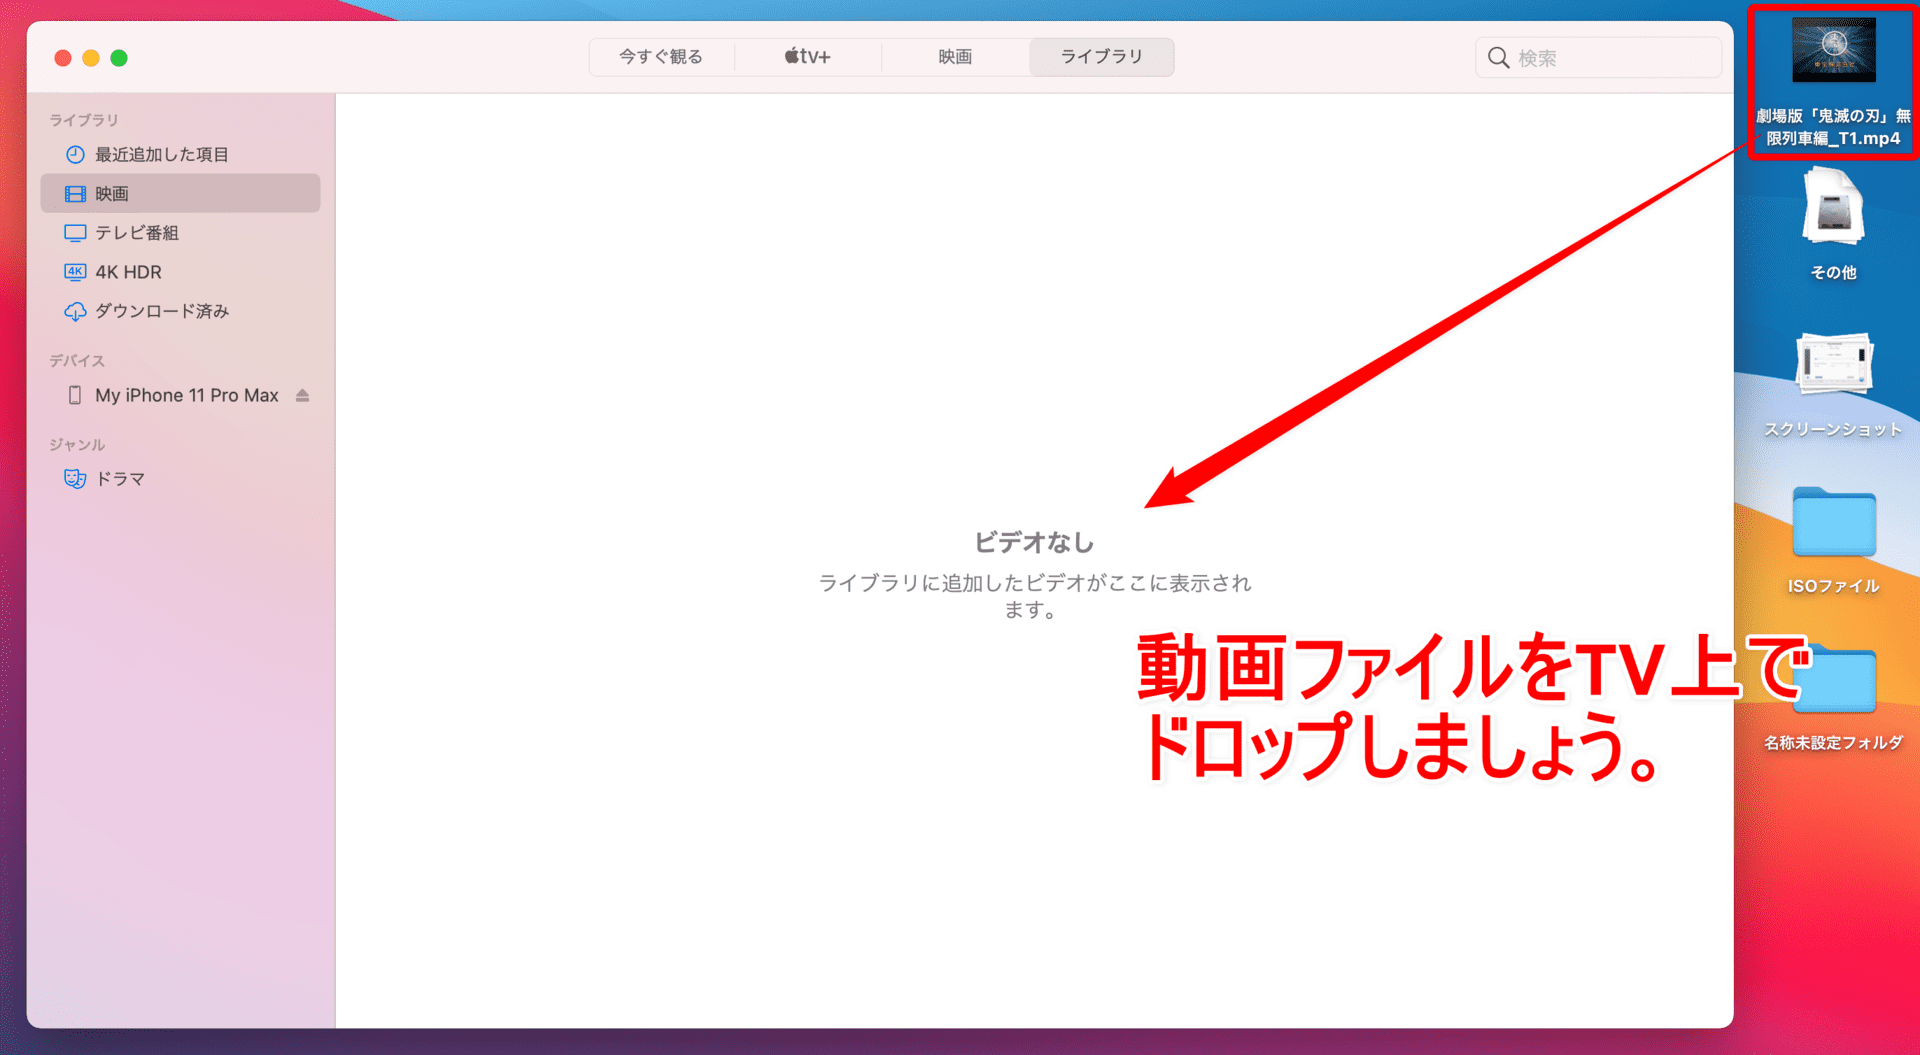This screenshot has width=1920, height=1055.
Task: Click the TV screen icon beside テレビ番組
Action: pyautogui.click(x=75, y=233)
